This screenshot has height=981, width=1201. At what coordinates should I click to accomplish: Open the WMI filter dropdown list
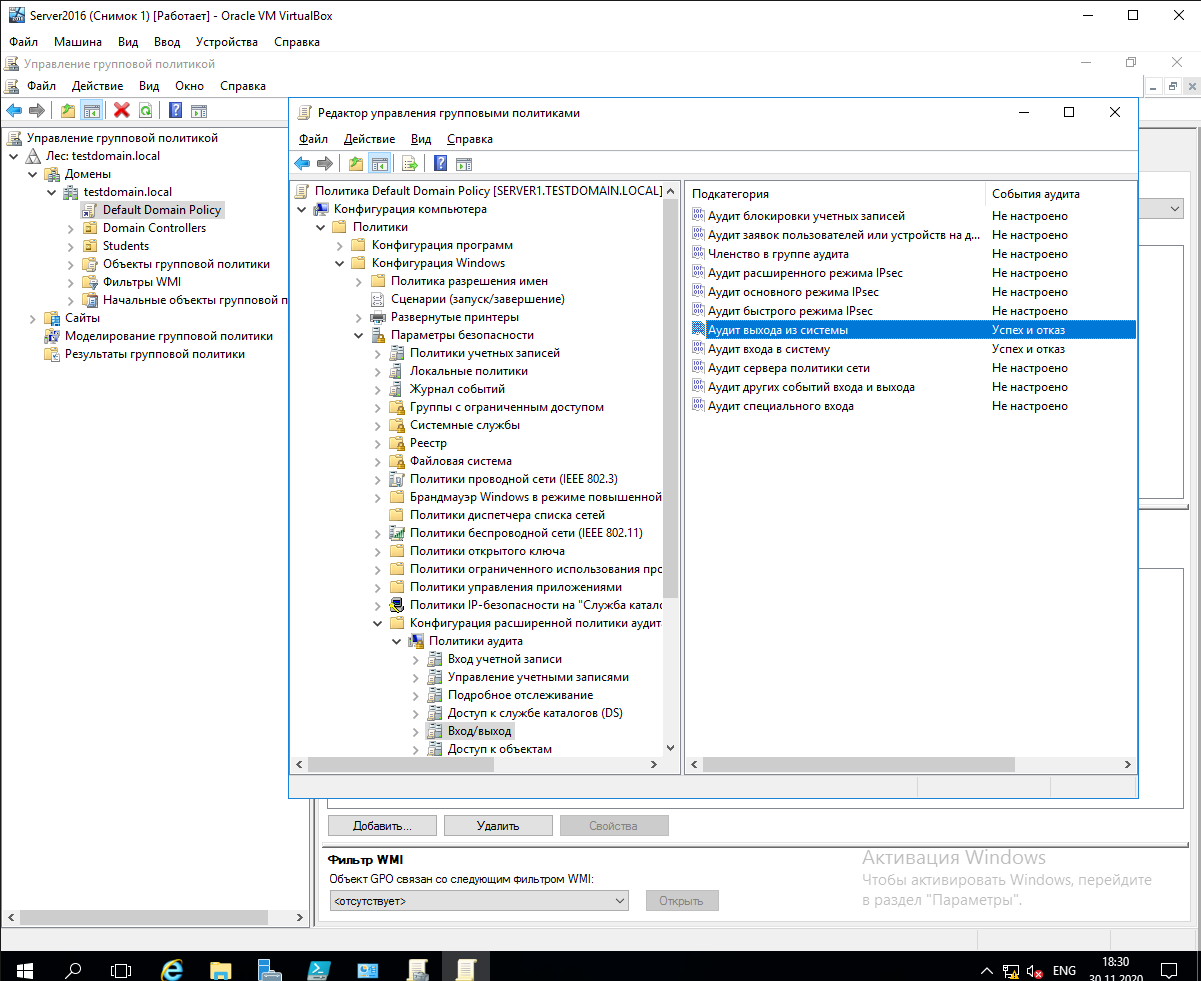pyautogui.click(x=619, y=901)
